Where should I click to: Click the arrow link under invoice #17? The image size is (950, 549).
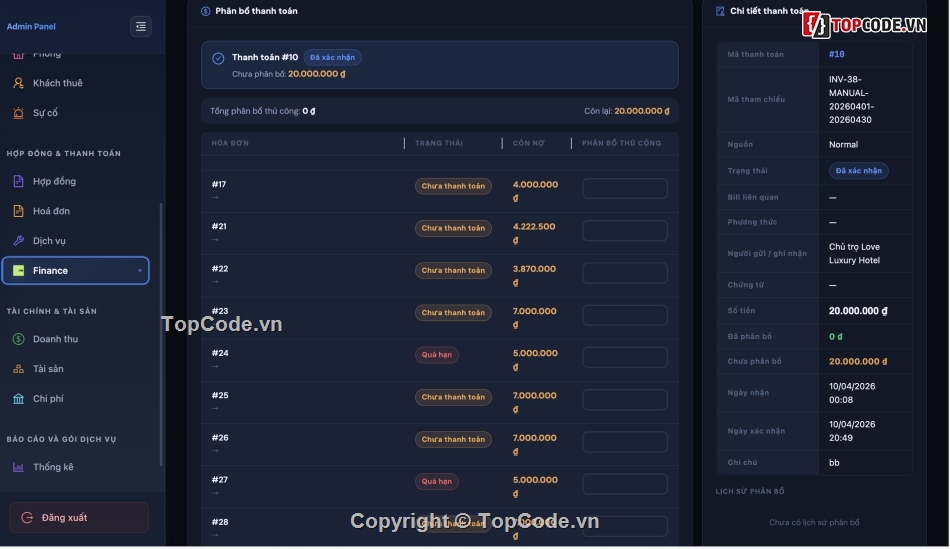click(215, 198)
